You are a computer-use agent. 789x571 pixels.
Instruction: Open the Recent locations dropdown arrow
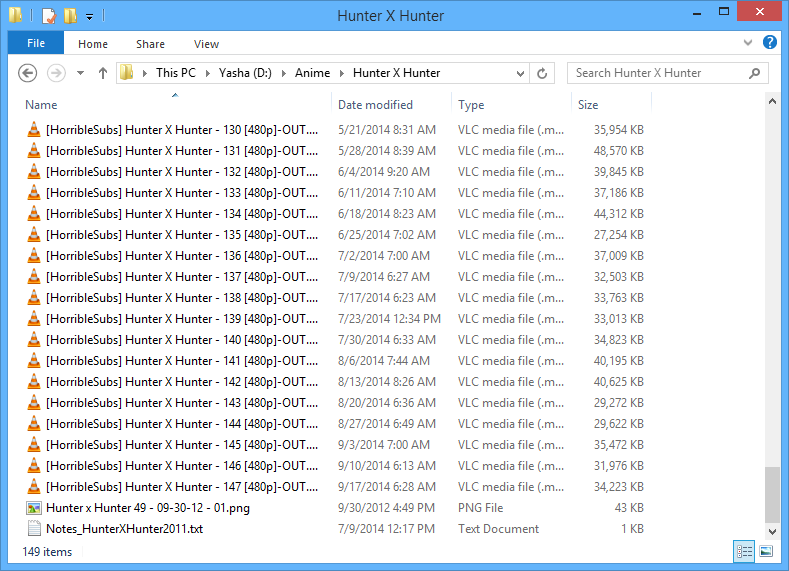78,73
